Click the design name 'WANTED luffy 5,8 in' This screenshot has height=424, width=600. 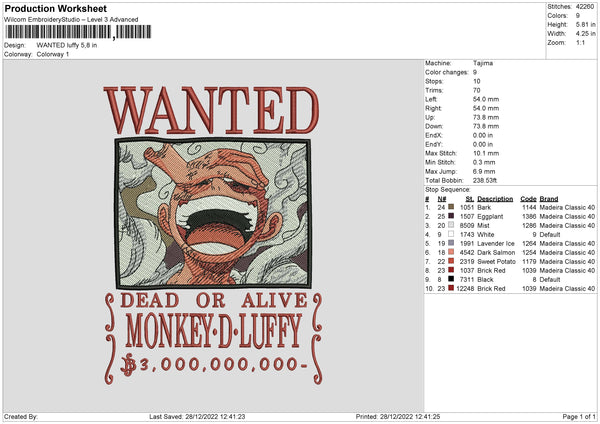67,45
